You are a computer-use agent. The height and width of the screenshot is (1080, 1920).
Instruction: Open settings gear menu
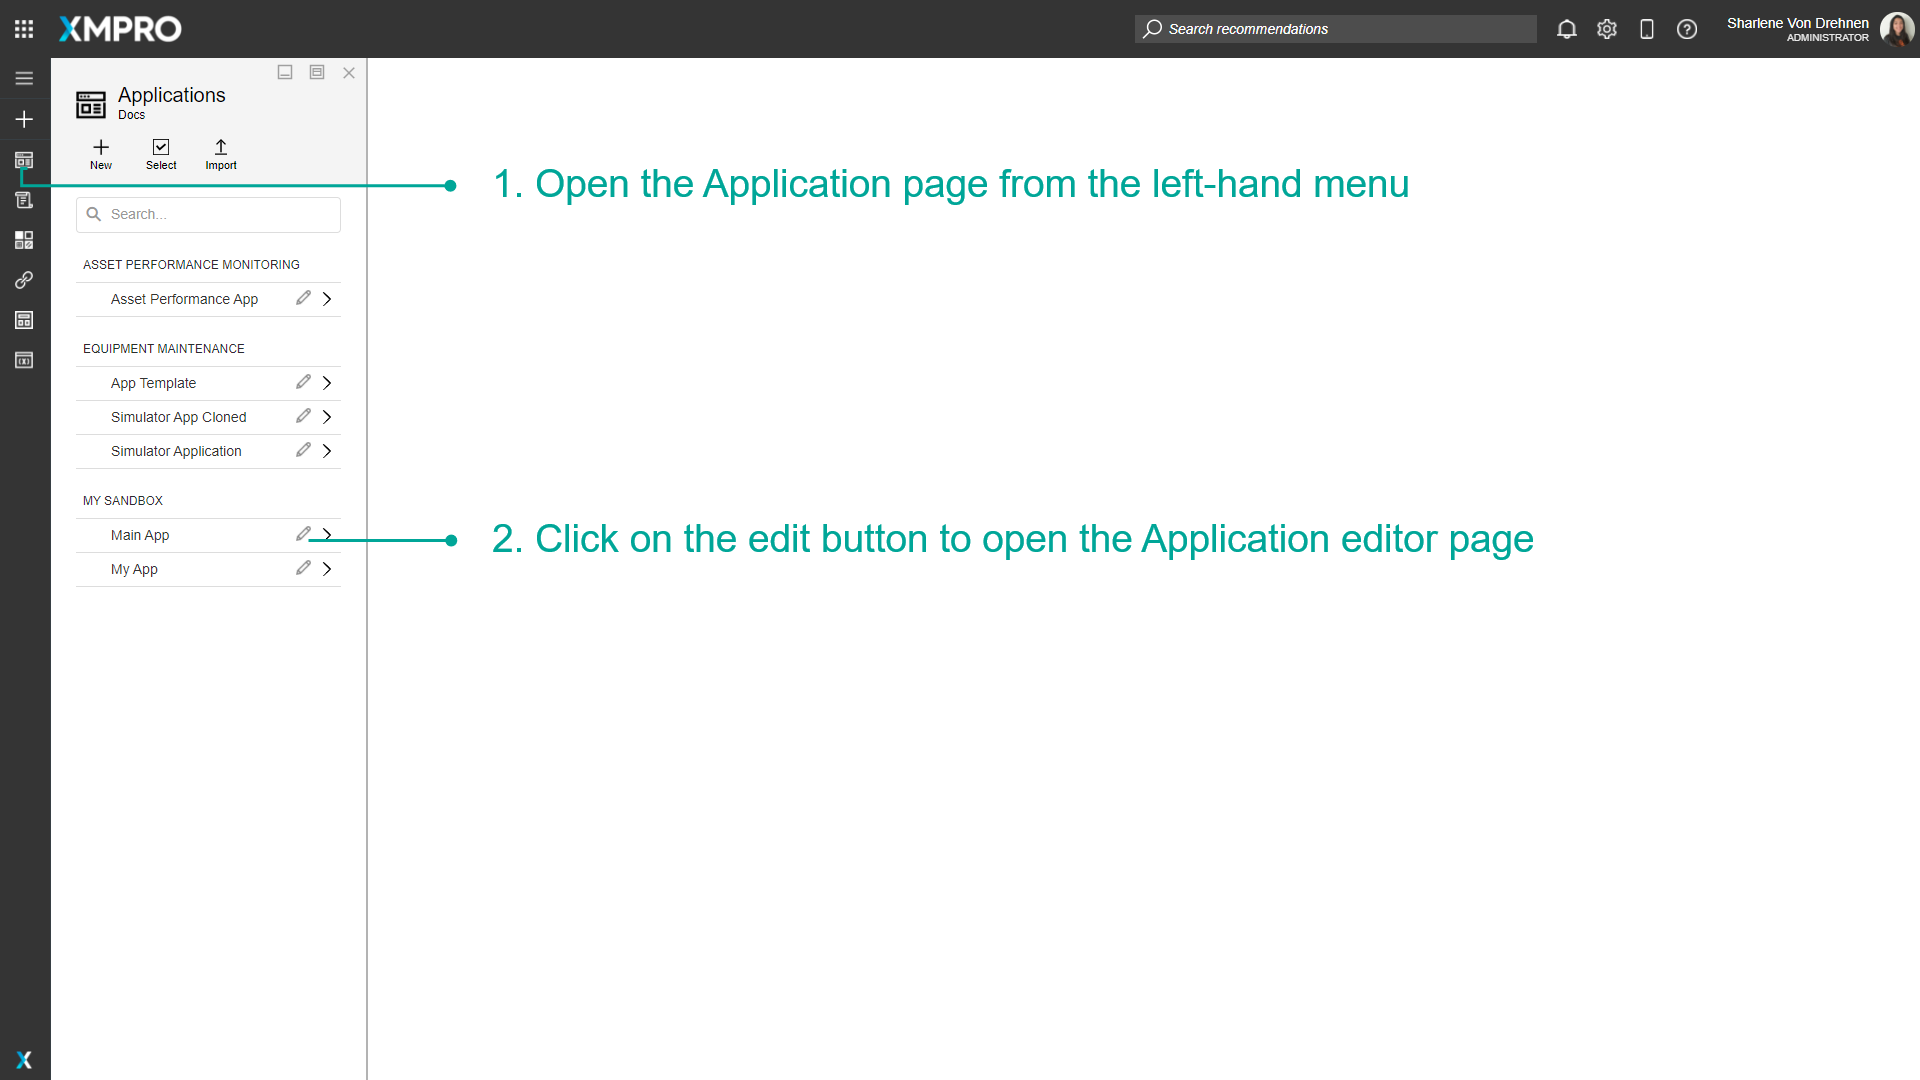[1607, 29]
